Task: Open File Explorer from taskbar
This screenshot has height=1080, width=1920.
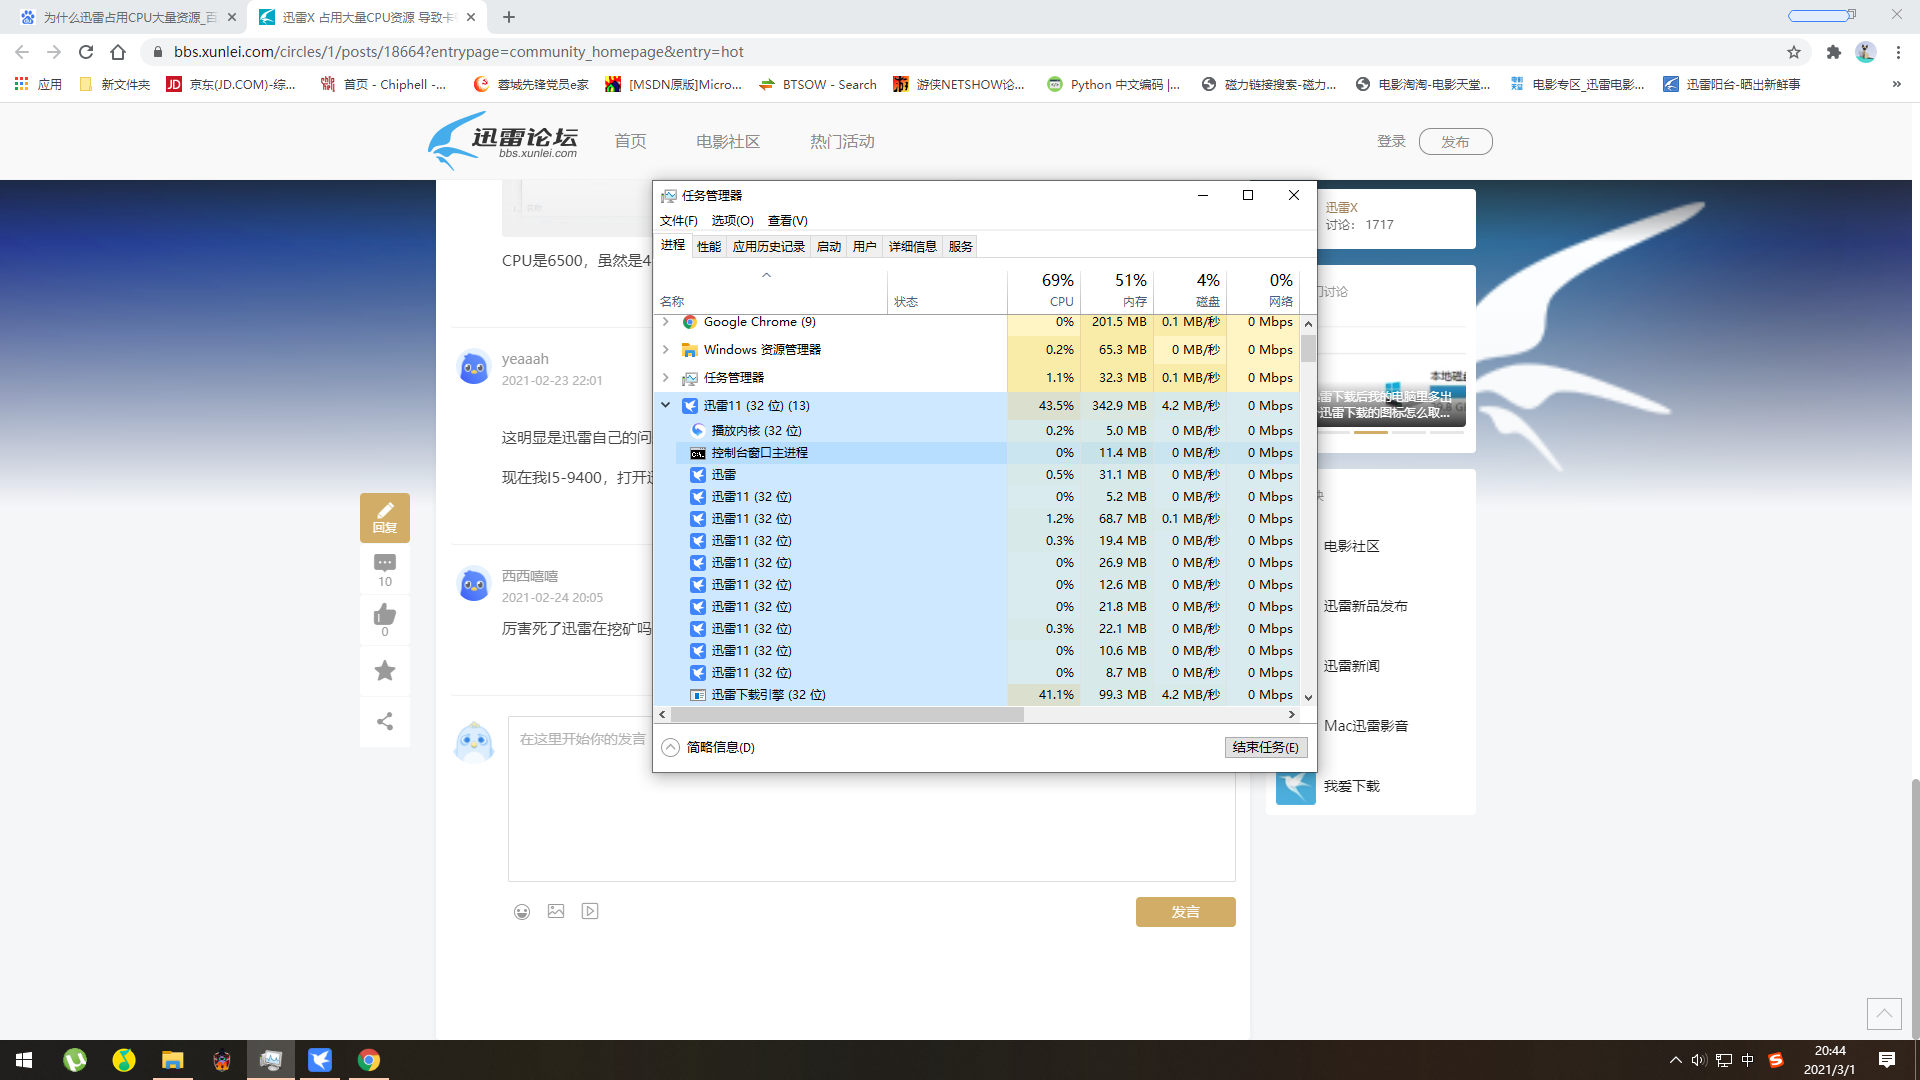Action: pos(173,1060)
